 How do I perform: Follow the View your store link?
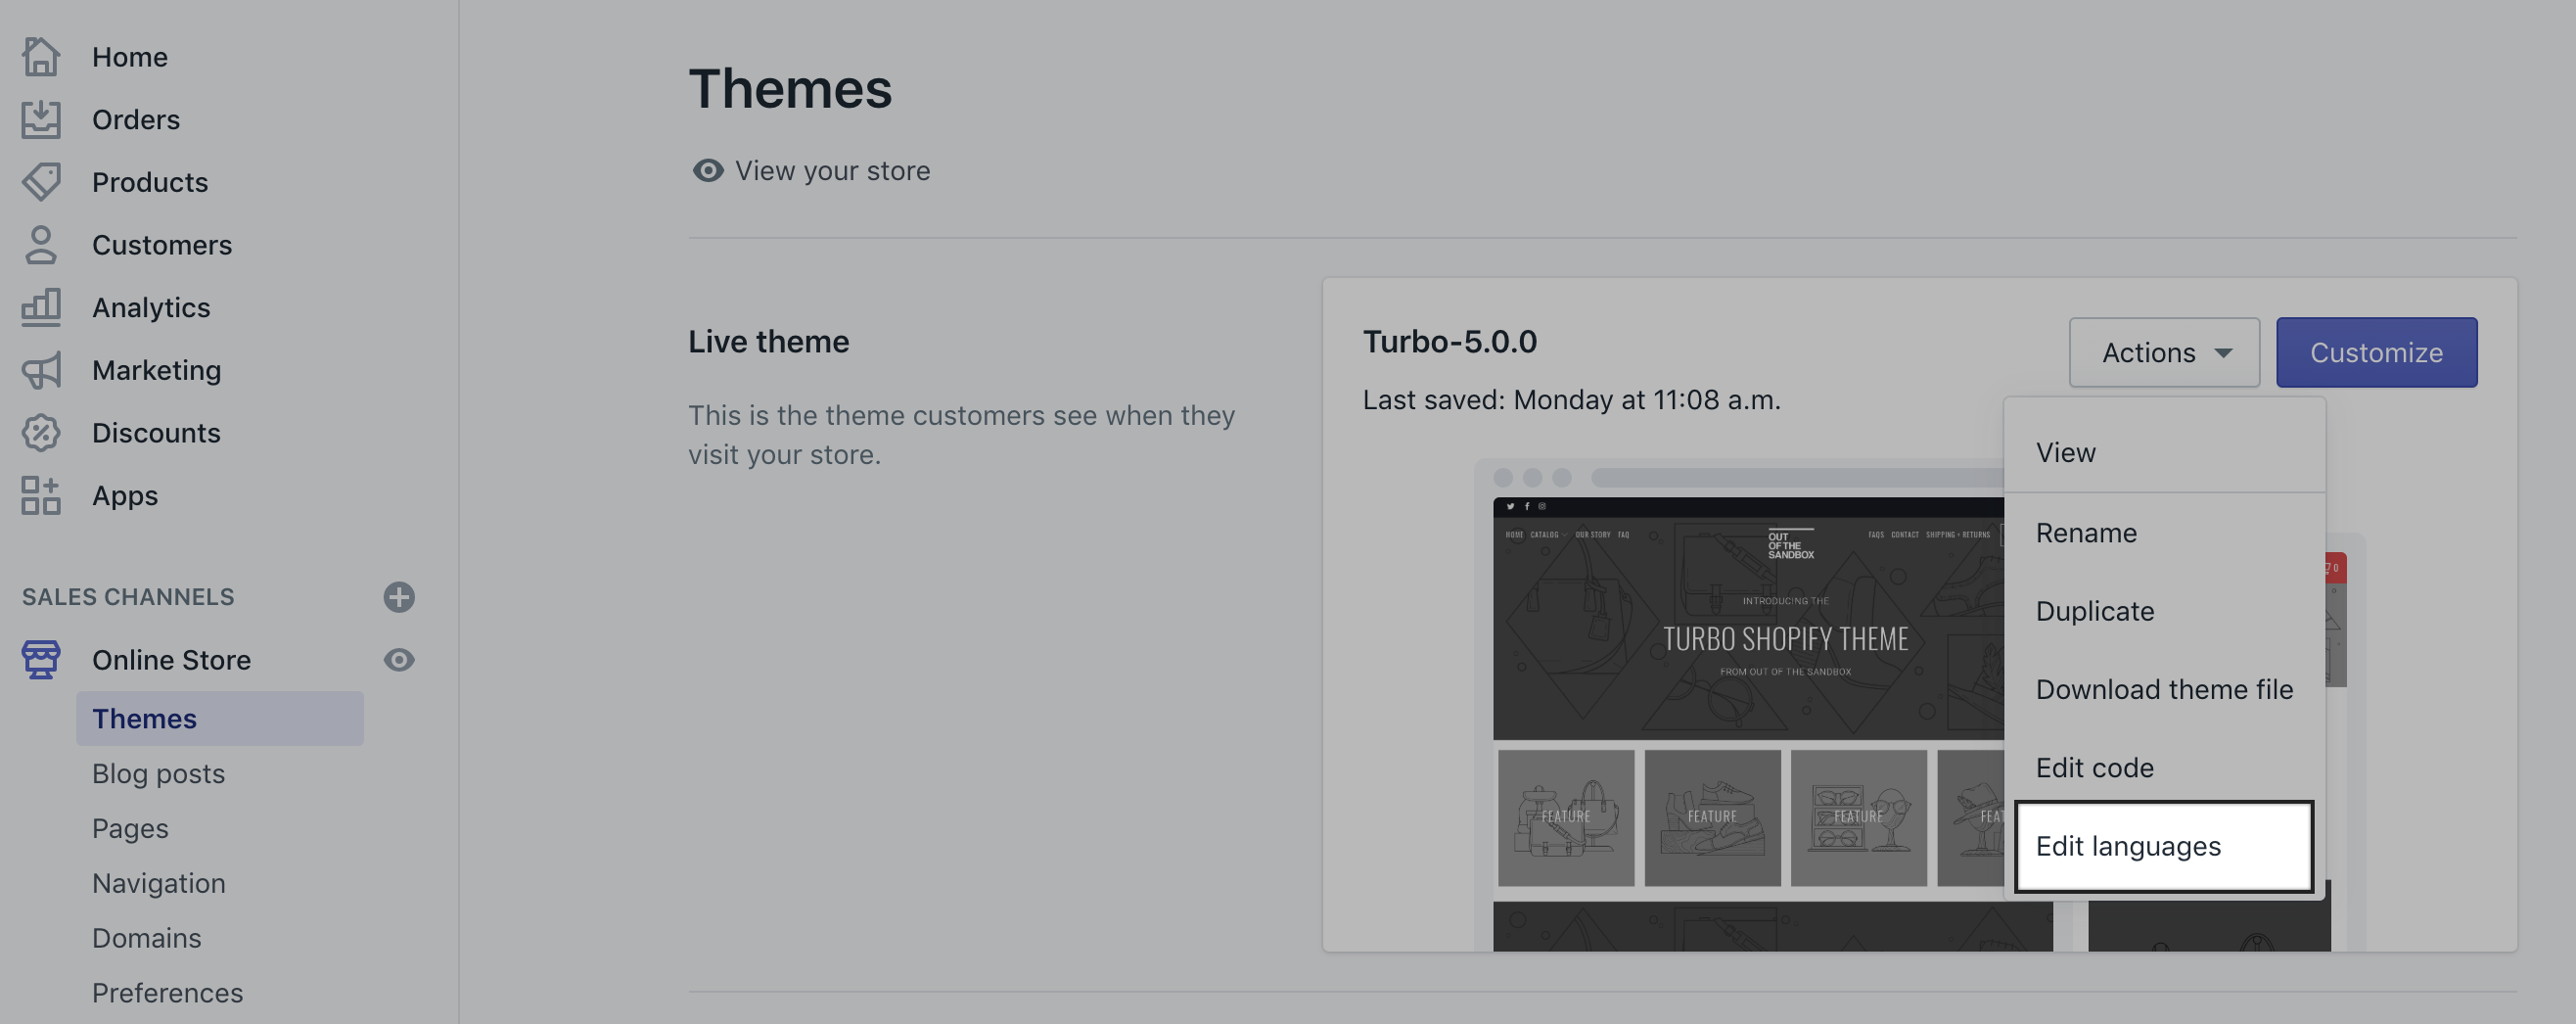[x=831, y=171]
